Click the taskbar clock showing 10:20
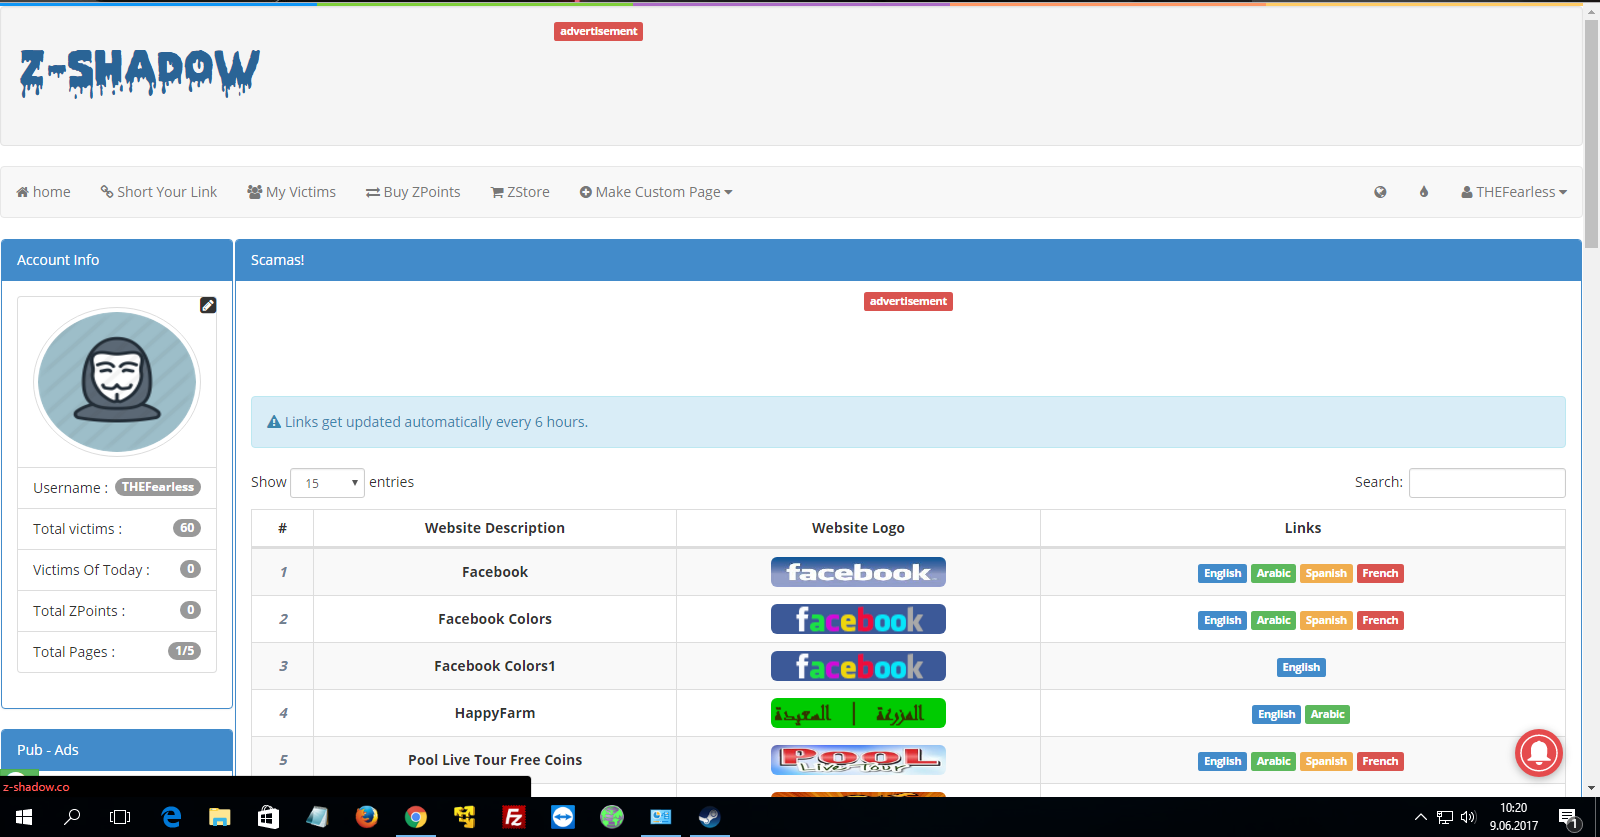Screen dimensions: 1600x837 pos(1514,817)
